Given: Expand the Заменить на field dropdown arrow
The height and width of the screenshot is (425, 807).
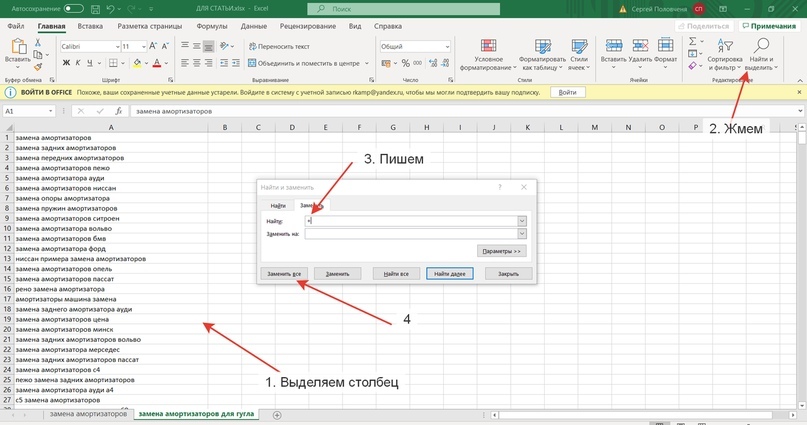Looking at the screenshot, I should (x=522, y=234).
